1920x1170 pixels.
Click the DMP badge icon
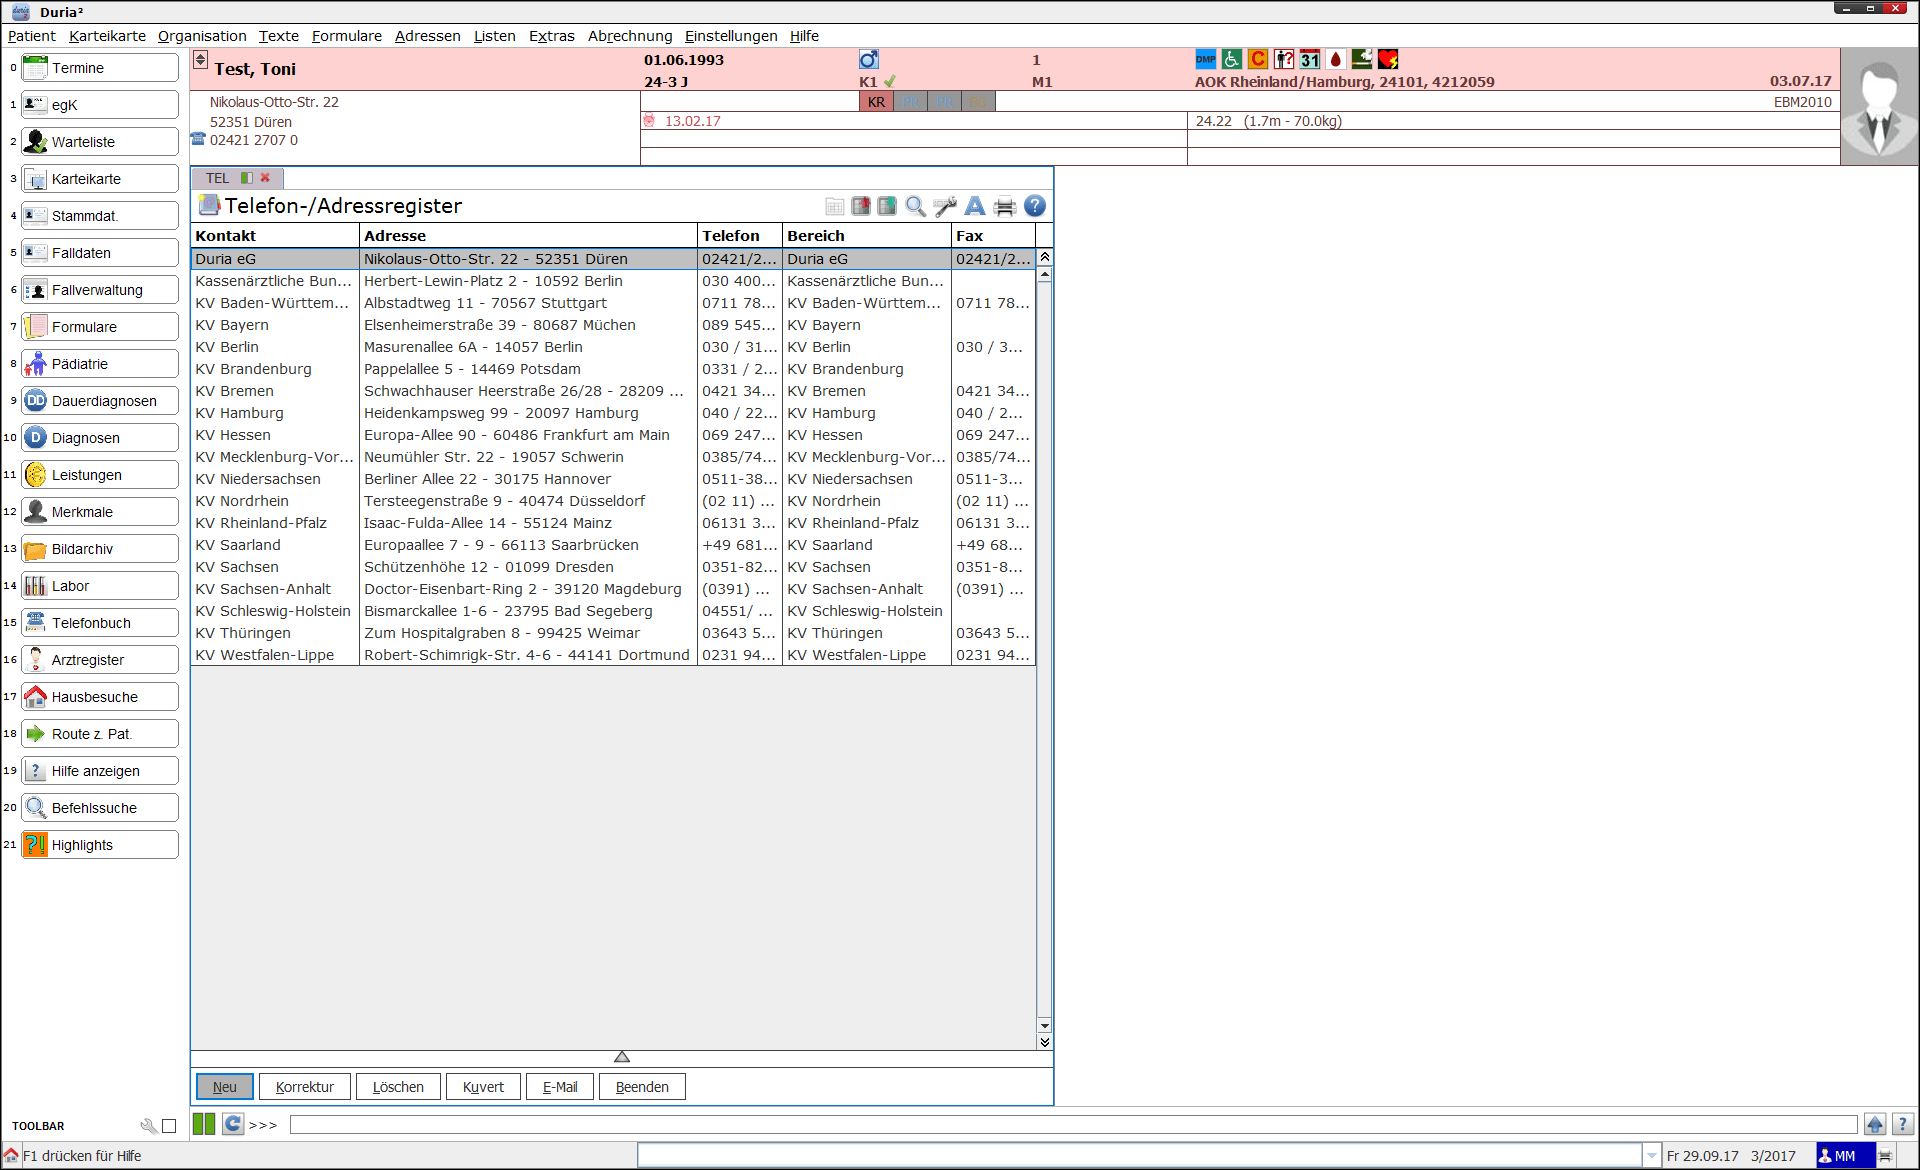(x=1206, y=60)
